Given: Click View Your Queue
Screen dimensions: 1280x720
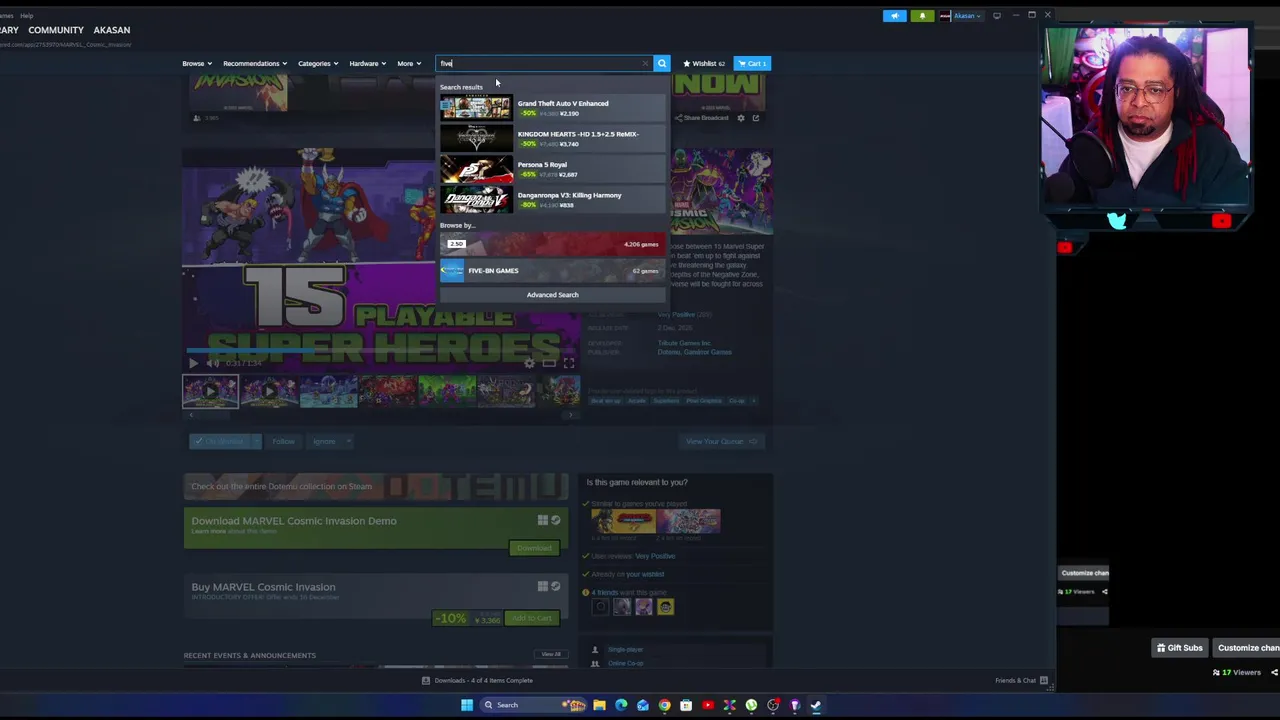Looking at the screenshot, I should [721, 441].
